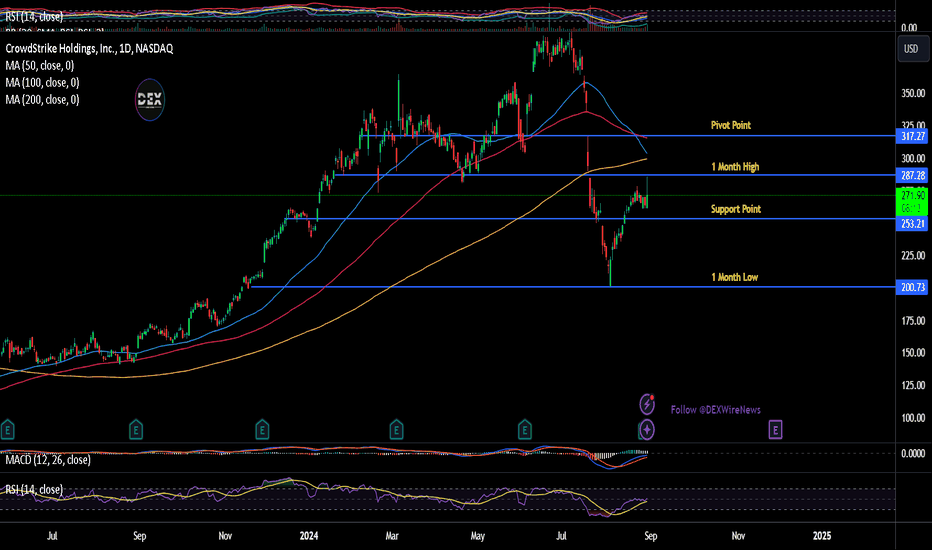This screenshot has height=550, width=932.
Task: Select the 317.27 price tag
Action: (912, 136)
